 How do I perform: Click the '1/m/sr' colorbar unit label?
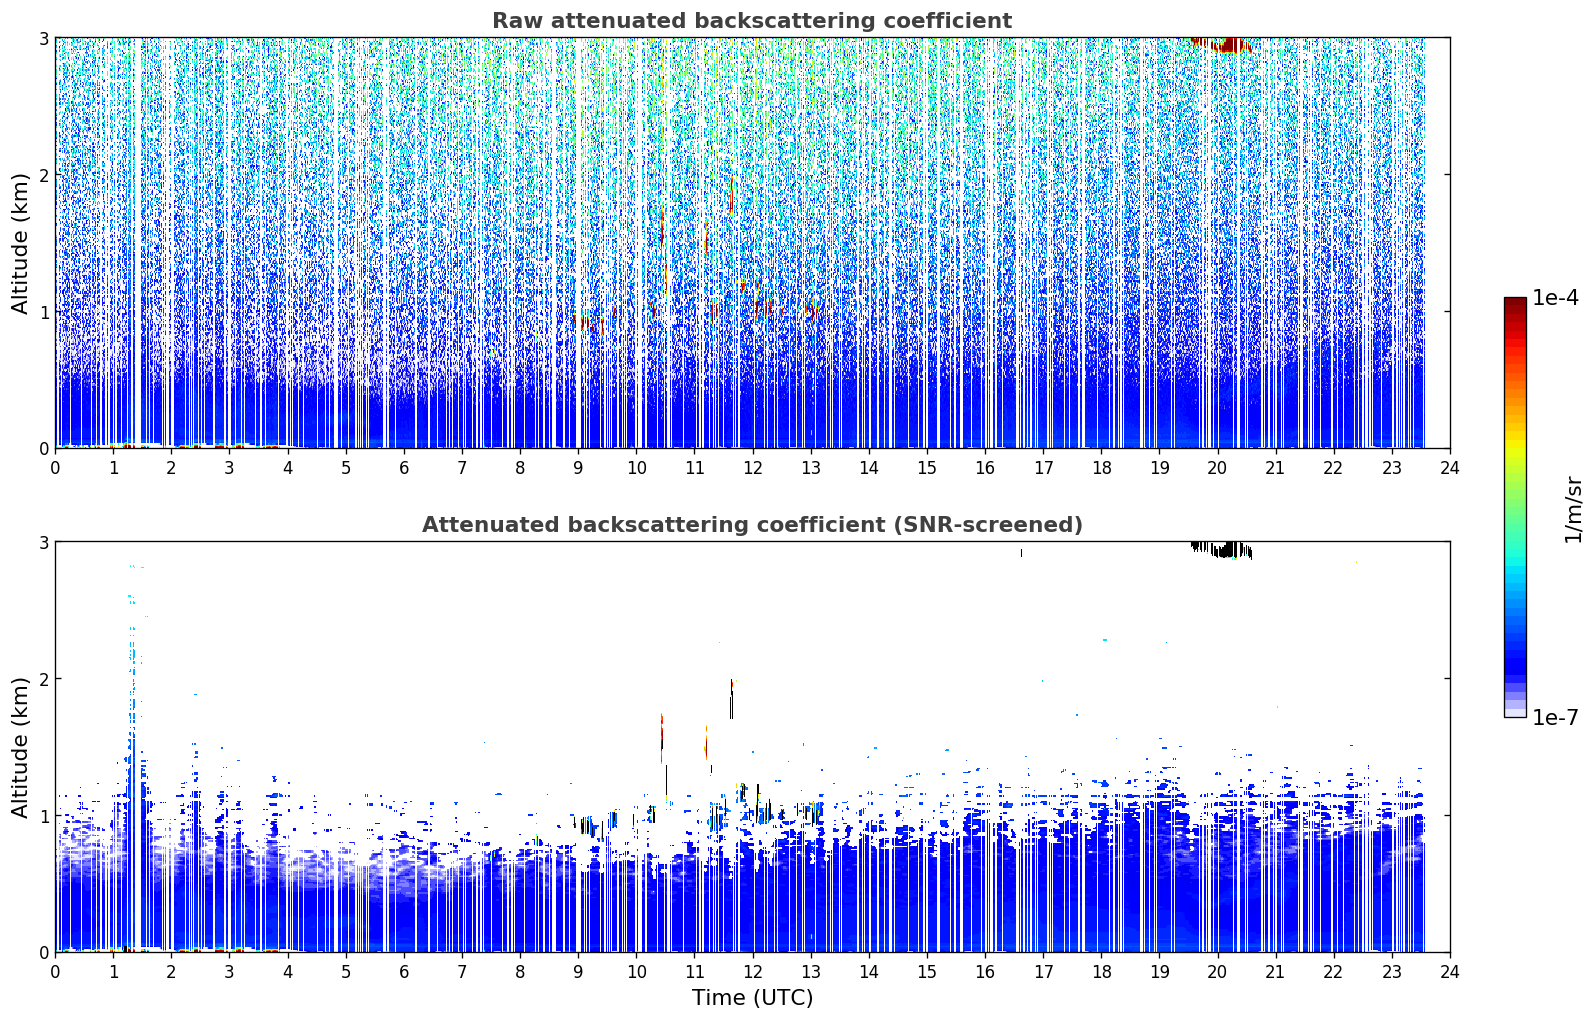tap(1573, 510)
